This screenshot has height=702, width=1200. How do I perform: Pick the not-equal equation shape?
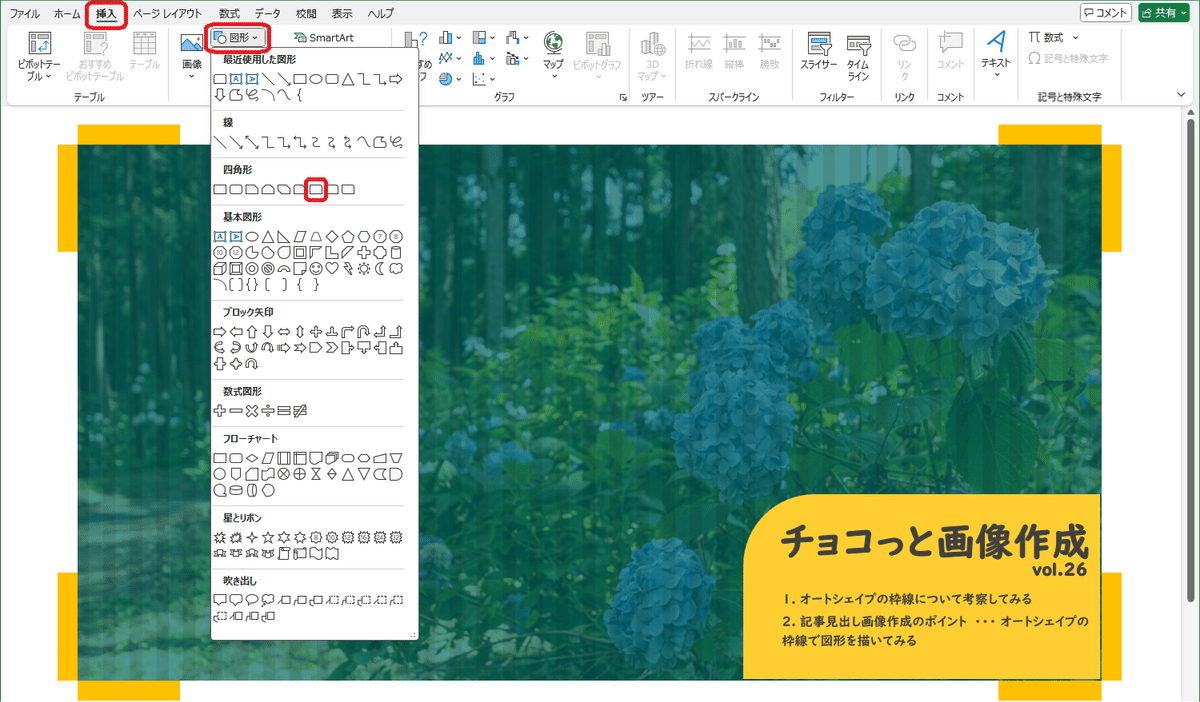[x=300, y=411]
